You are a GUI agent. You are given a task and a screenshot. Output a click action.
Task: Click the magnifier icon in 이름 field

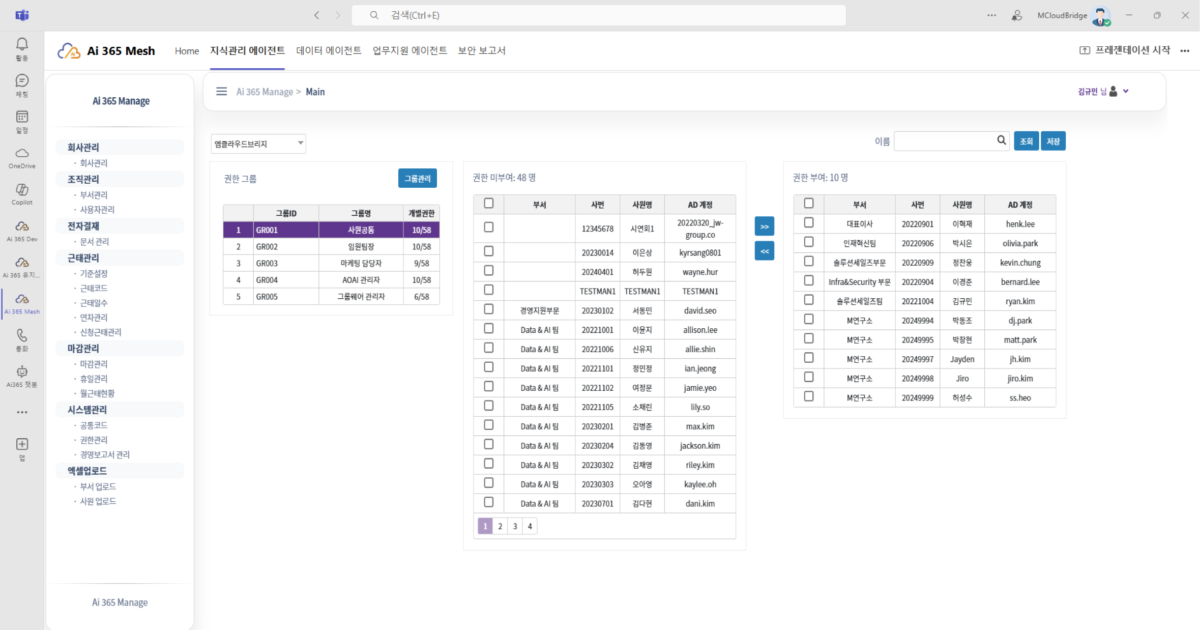tap(1001, 141)
